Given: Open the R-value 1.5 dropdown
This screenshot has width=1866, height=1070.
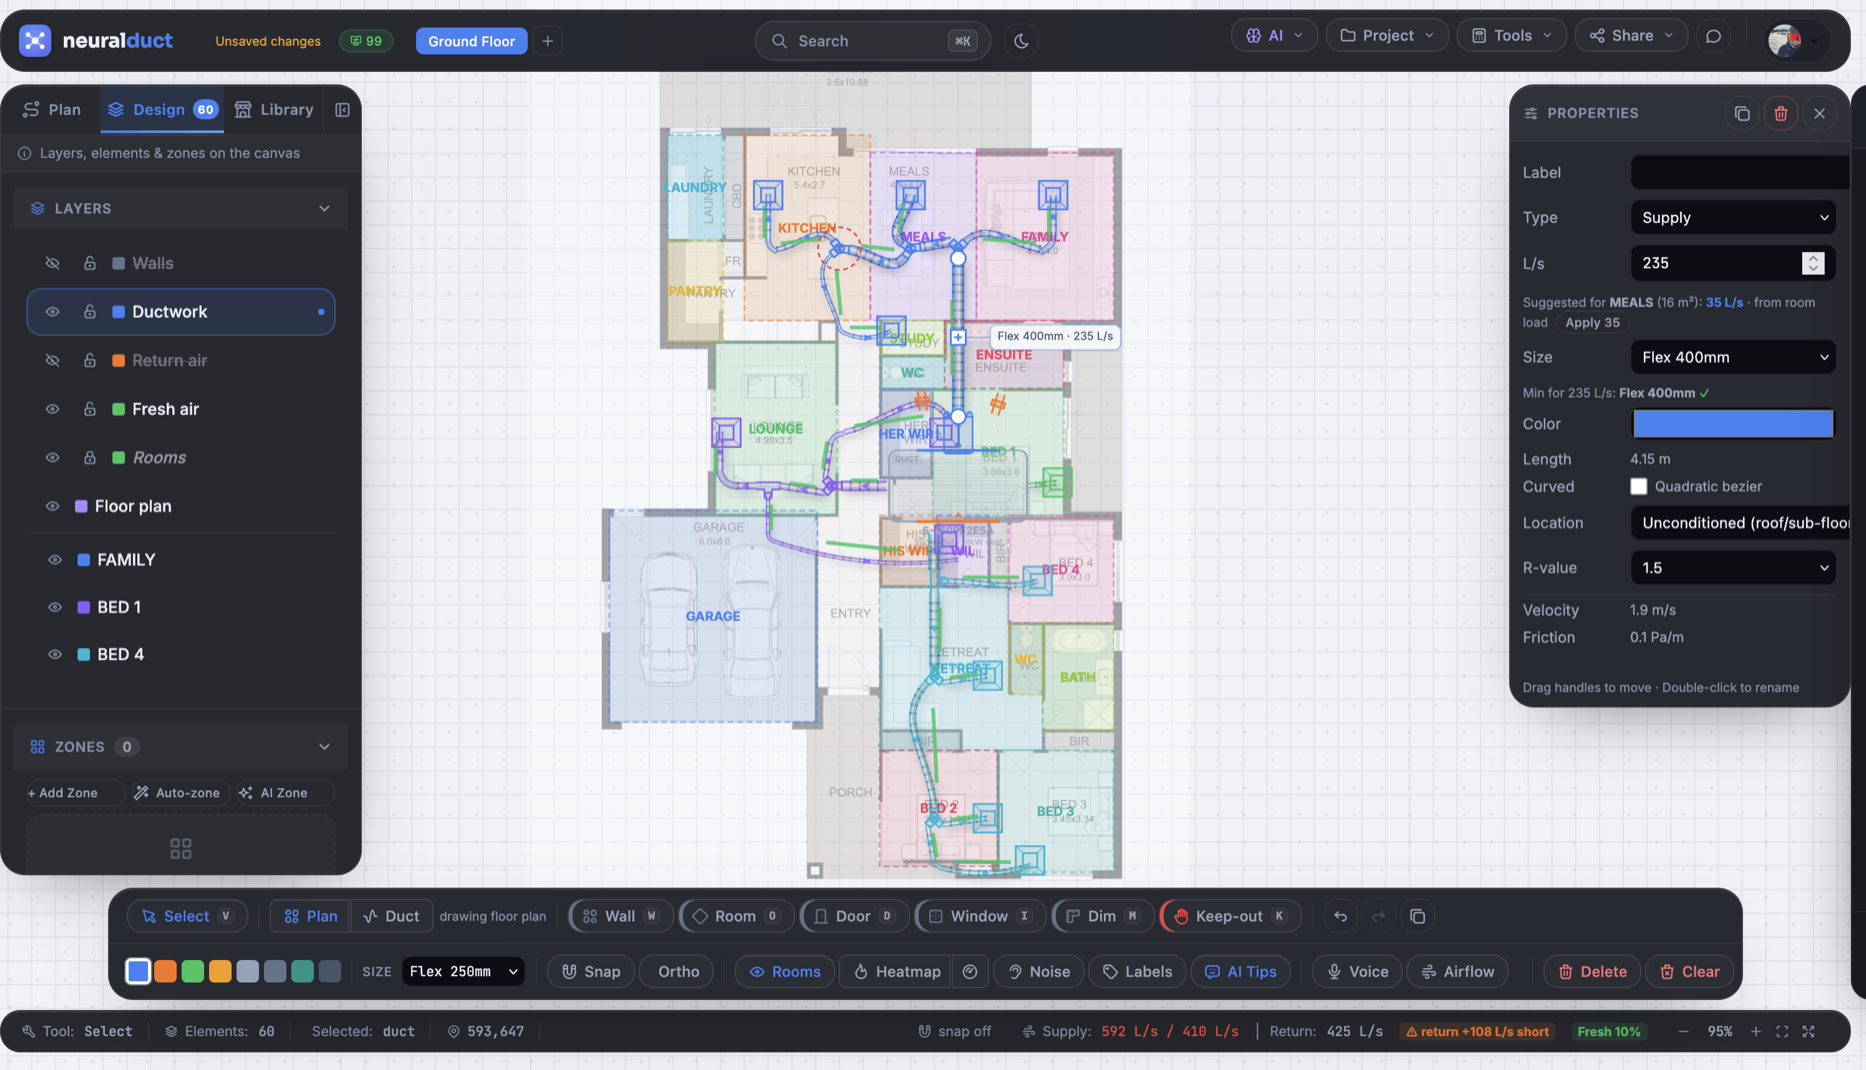Looking at the screenshot, I should pyautogui.click(x=1733, y=568).
